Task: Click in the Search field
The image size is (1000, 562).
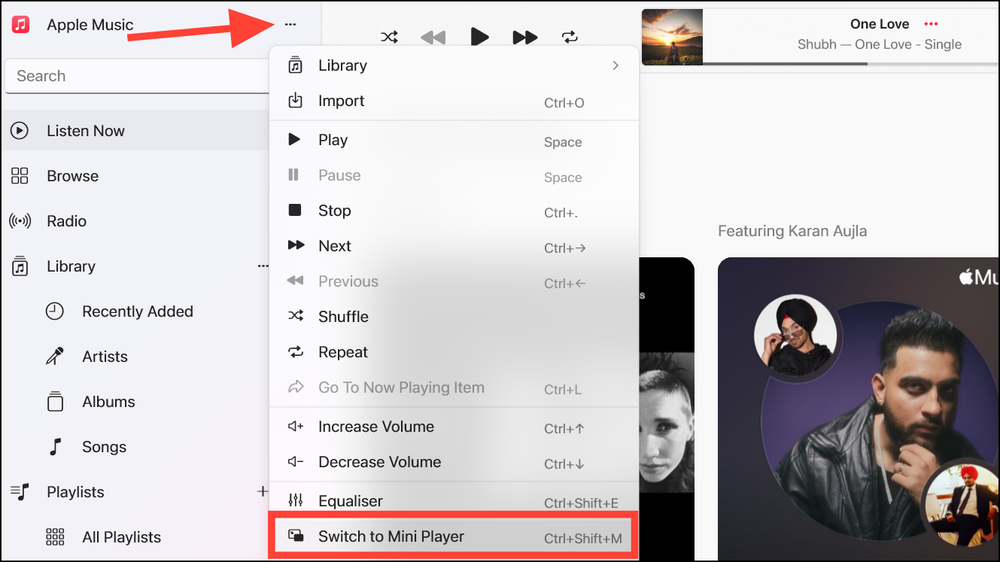Action: pos(137,76)
